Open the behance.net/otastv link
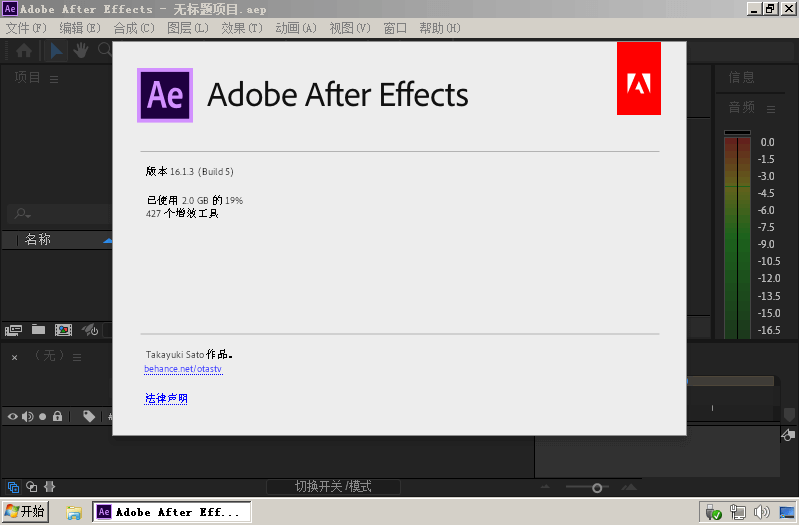This screenshot has width=799, height=525. point(183,369)
